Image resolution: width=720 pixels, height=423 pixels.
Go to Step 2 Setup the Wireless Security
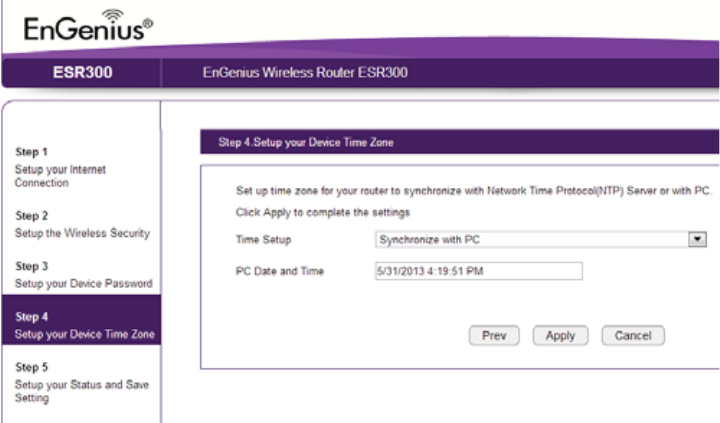coord(82,224)
